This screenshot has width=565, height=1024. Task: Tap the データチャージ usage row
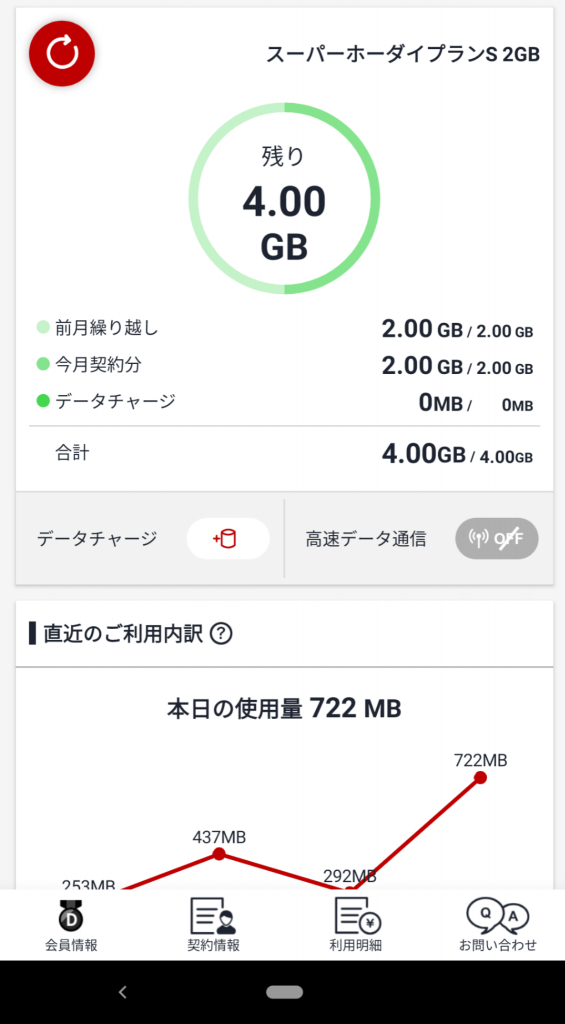pyautogui.click(x=285, y=402)
